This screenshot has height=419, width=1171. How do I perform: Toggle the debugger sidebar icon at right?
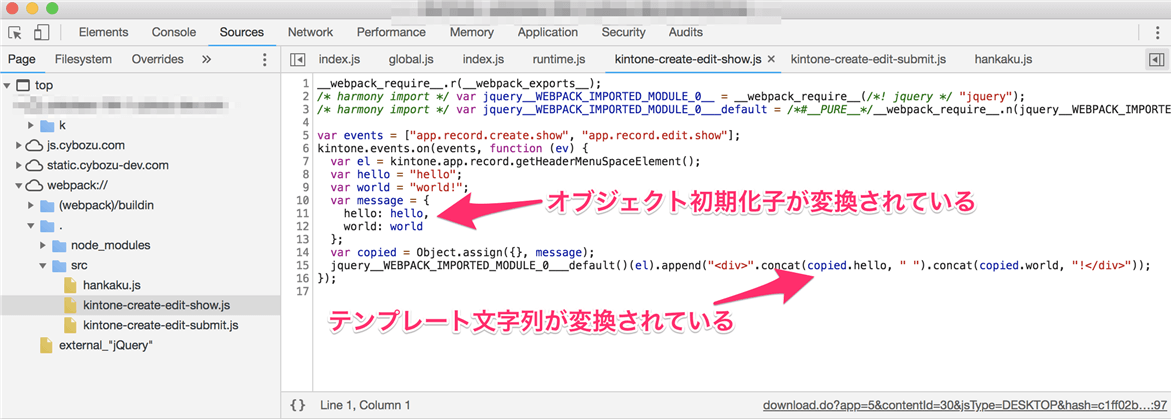point(1157,59)
